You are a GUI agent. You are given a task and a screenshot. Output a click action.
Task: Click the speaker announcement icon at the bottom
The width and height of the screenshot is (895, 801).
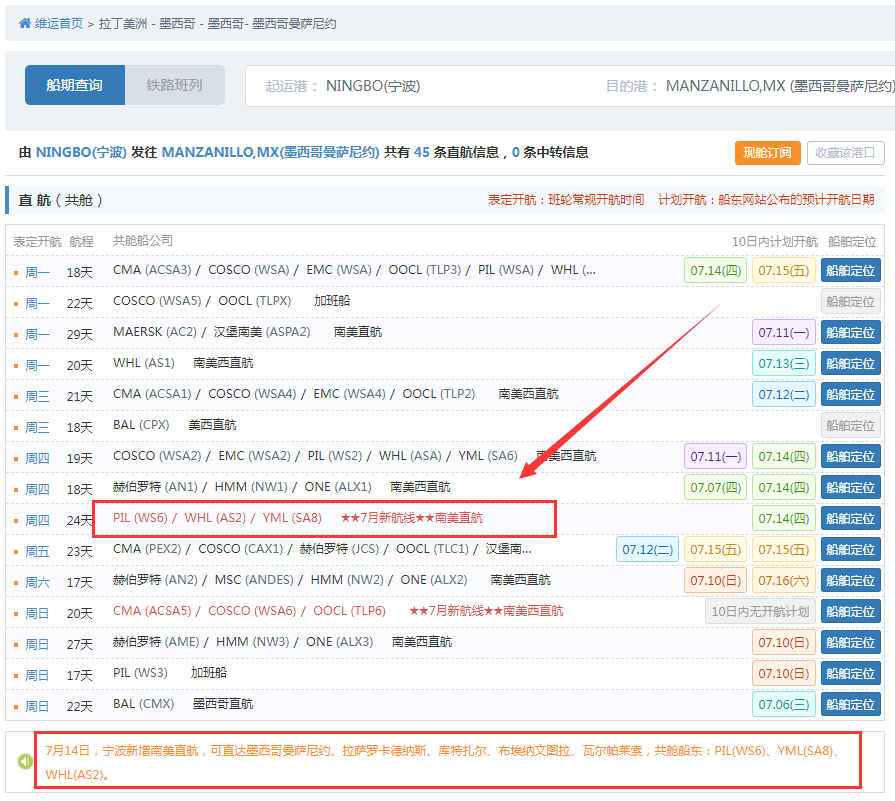click(x=25, y=761)
